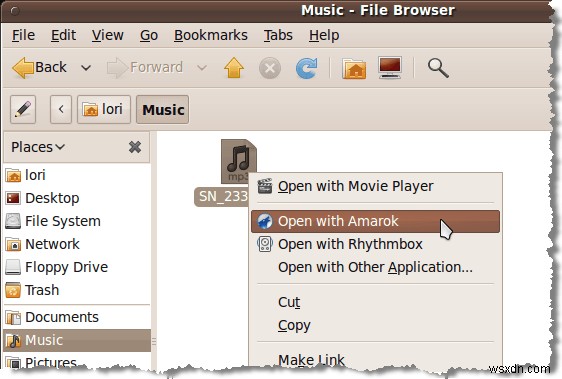Screen dimensions: 562x379
Task: Close the Places side pane
Action: [x=135, y=147]
